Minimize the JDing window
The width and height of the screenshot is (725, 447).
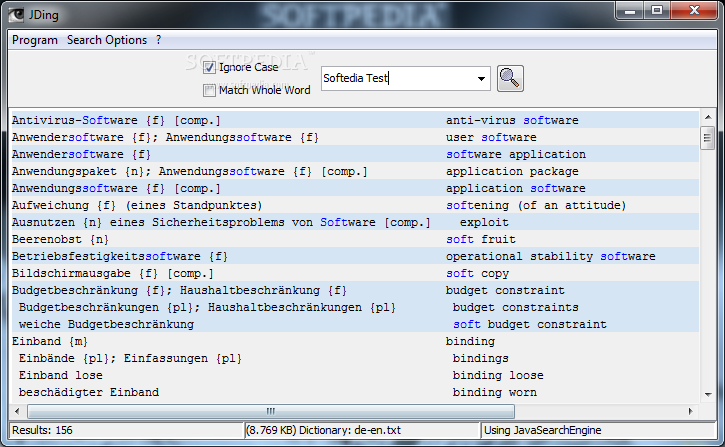630,11
